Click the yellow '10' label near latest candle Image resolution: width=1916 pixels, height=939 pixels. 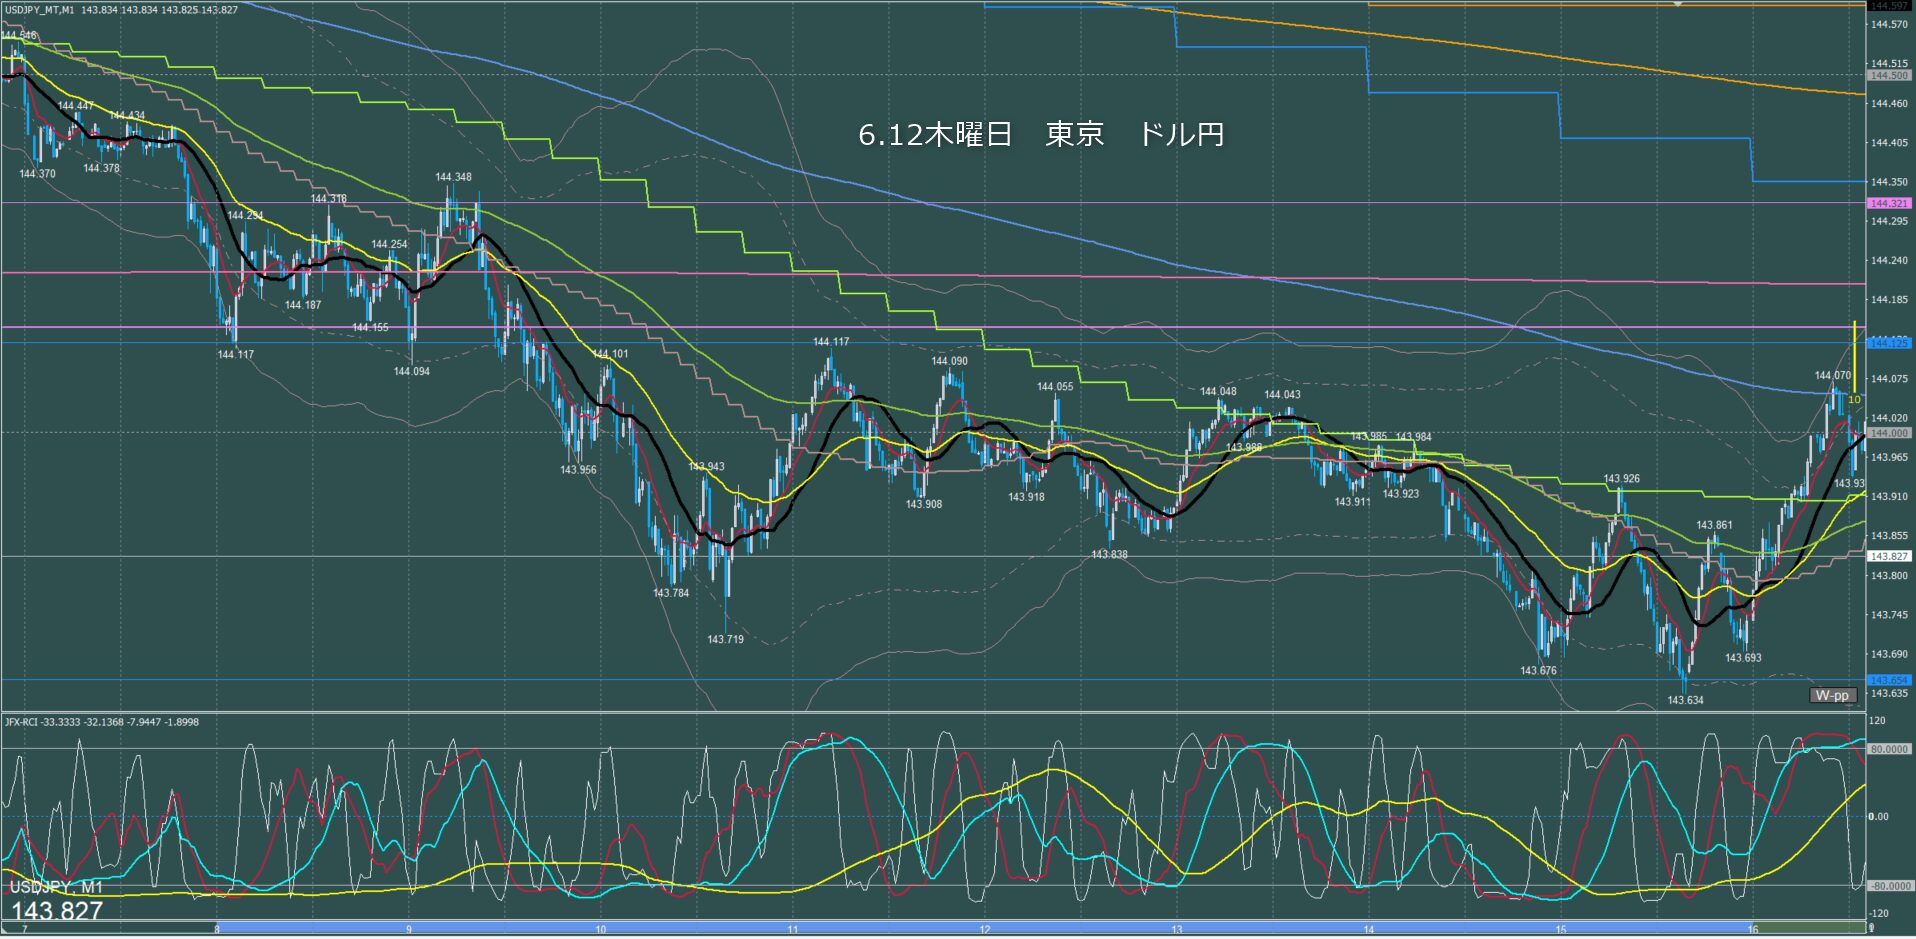[1853, 400]
